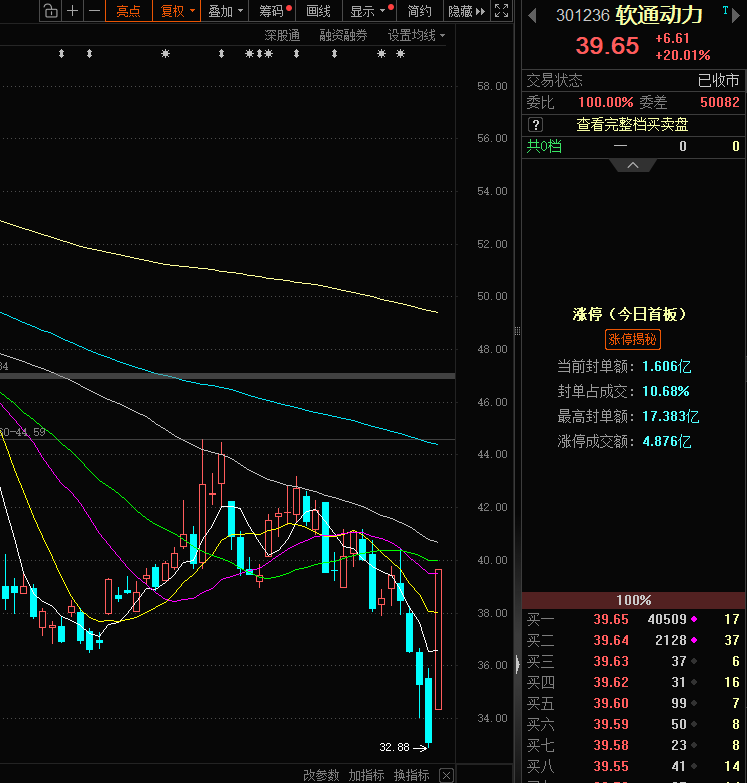747x783 pixels.
Task: Click the 58.00 price axis label
Action: coord(492,86)
